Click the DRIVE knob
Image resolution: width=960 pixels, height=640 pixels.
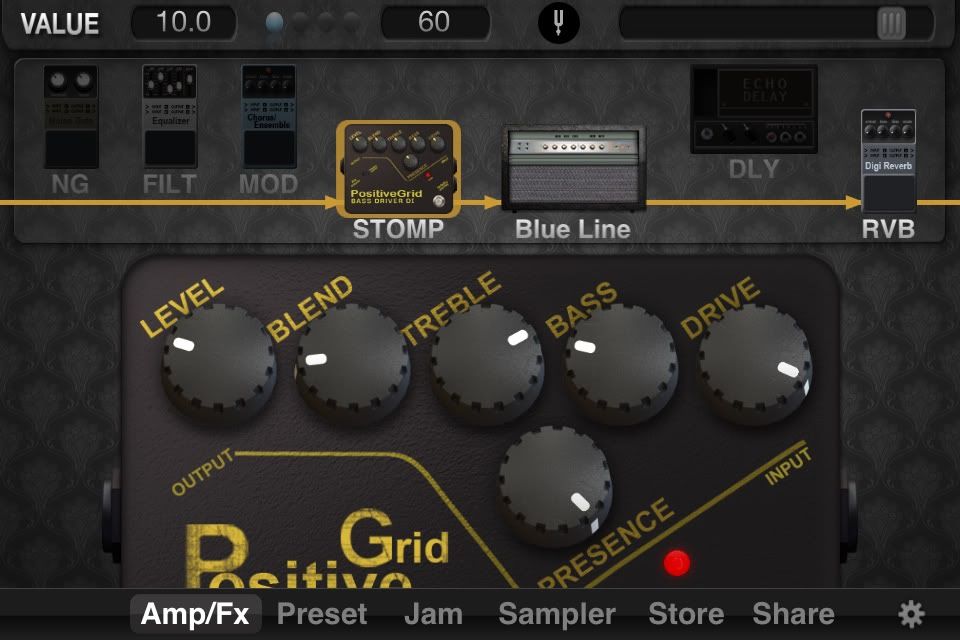755,365
